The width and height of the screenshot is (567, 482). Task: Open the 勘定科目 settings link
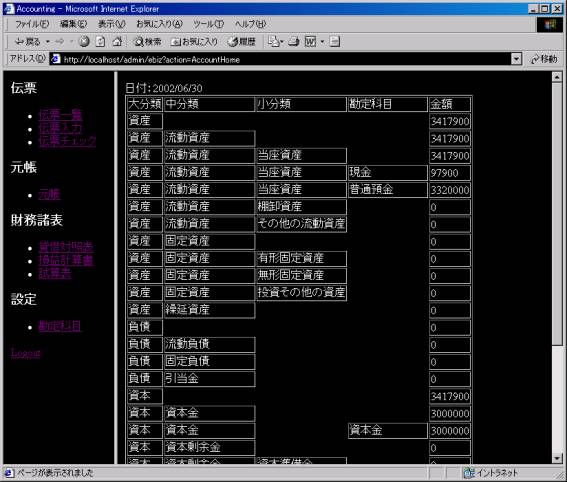tap(60, 326)
